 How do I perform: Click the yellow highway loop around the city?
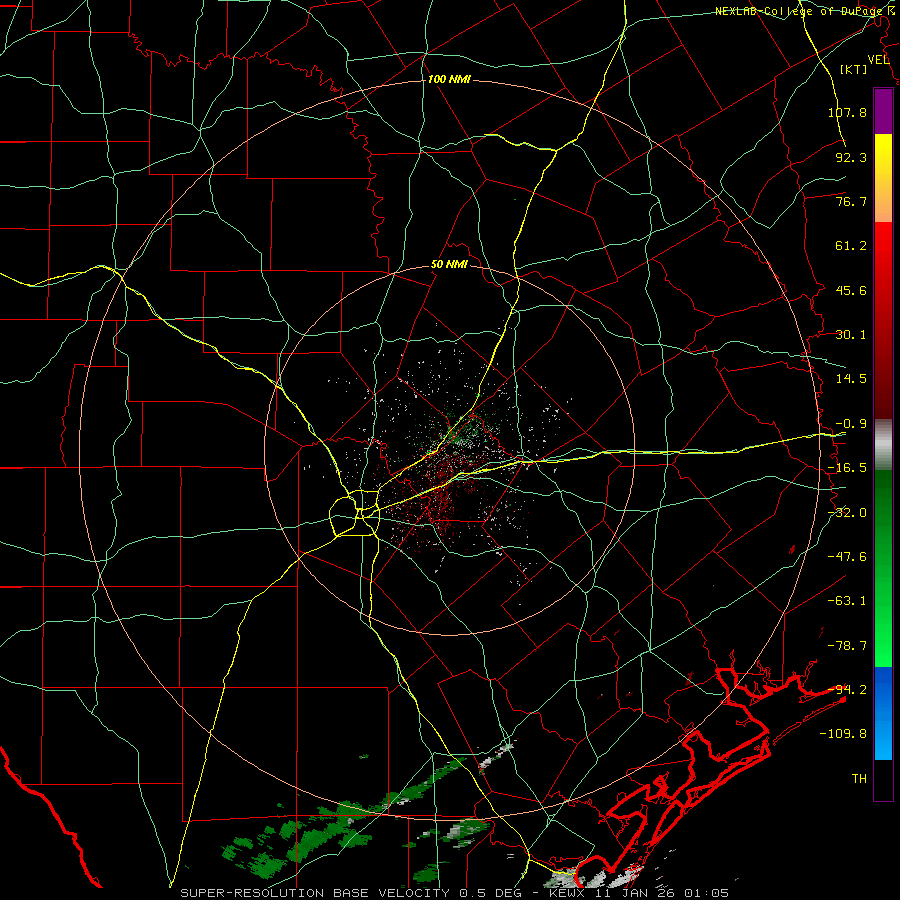[x=355, y=513]
